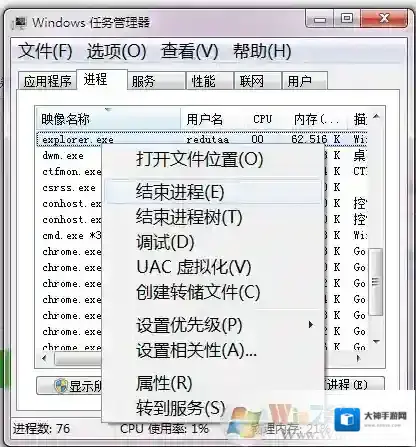Choose UAC 虚拟化(V) in context menu
Screen dimensions: 416x447
pos(213,267)
